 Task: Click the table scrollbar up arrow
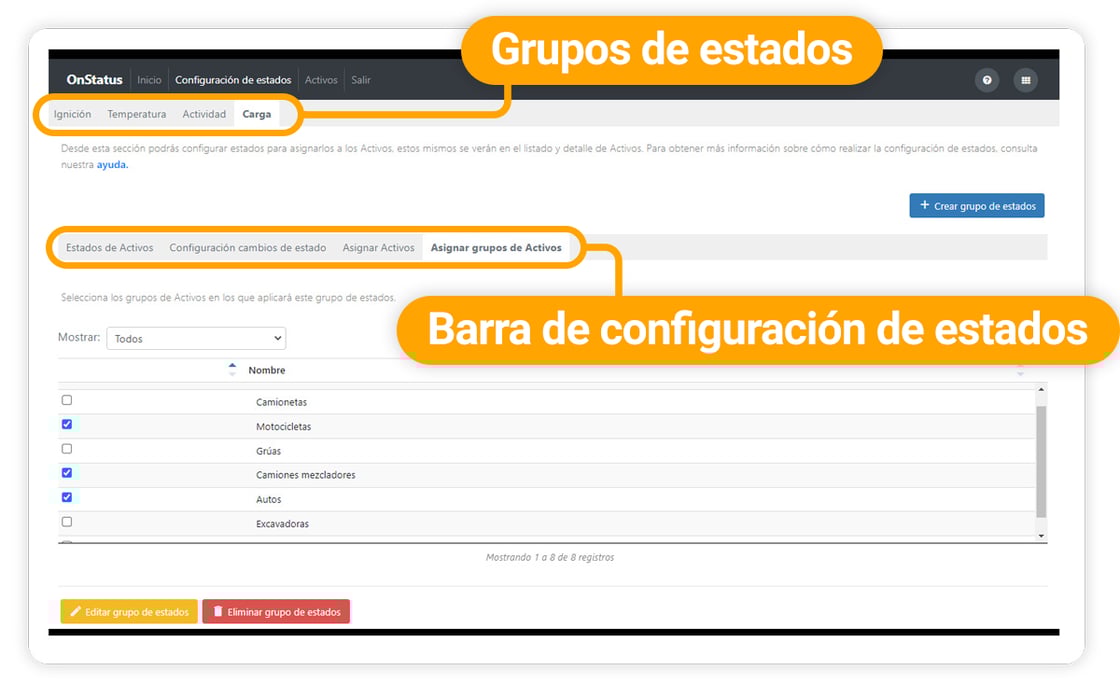pos(1041,389)
